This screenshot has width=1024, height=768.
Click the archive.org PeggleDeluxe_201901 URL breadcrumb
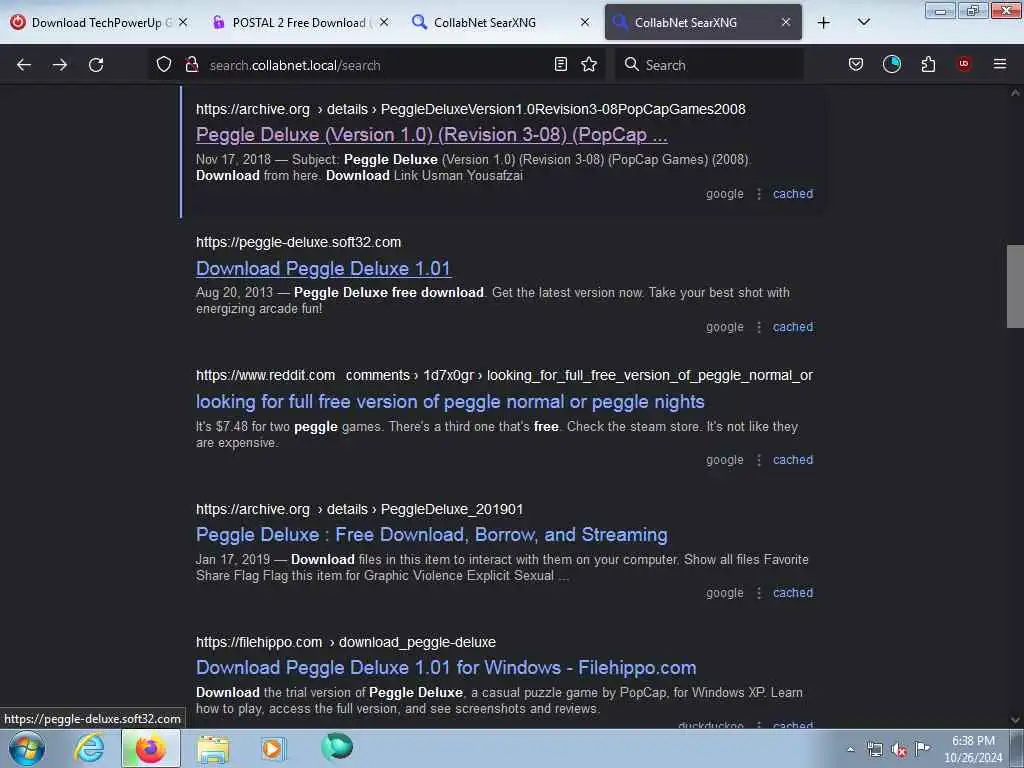tap(359, 509)
